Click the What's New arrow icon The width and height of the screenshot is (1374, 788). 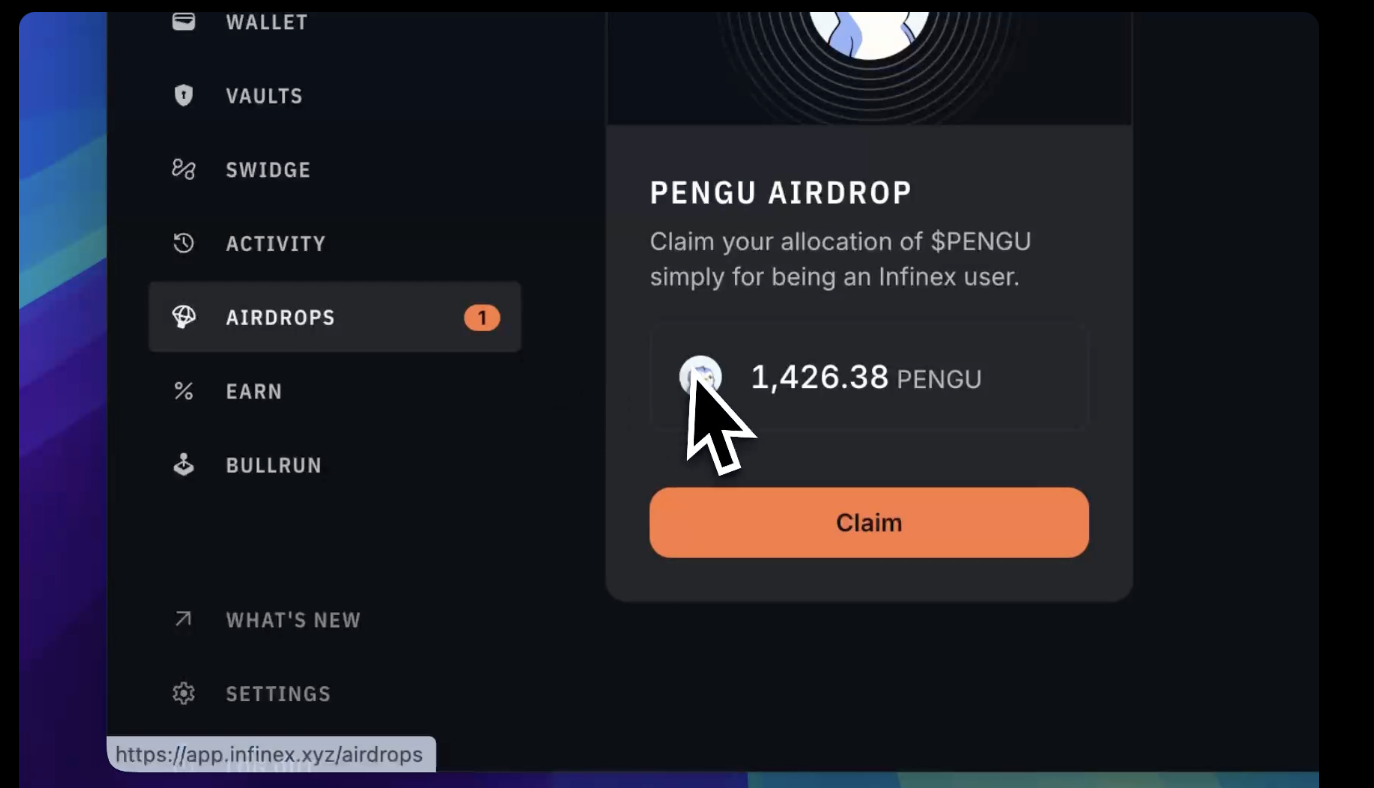point(183,620)
